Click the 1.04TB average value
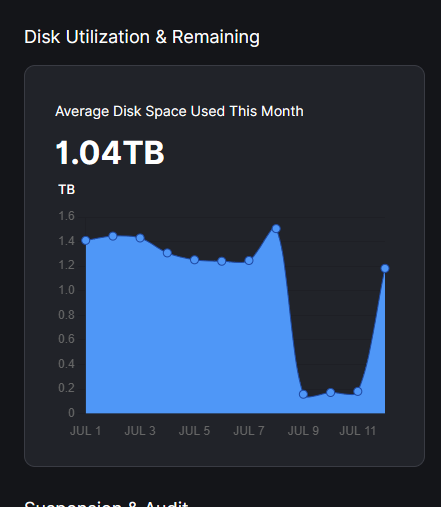The image size is (441, 507). tap(110, 153)
